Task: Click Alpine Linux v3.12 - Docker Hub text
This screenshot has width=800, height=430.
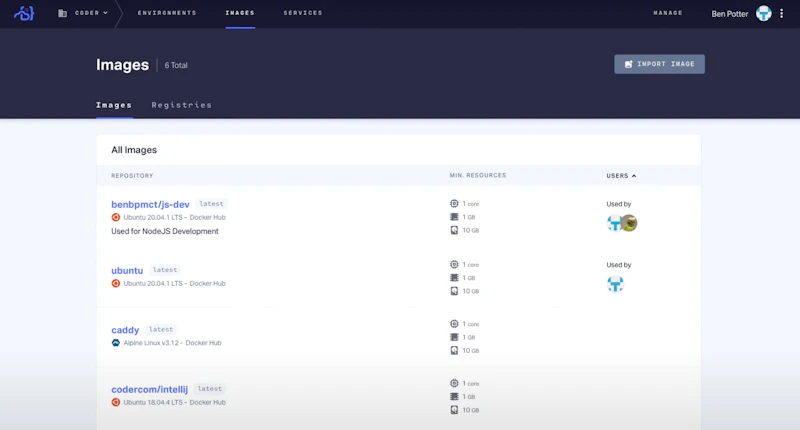Action: coord(172,343)
